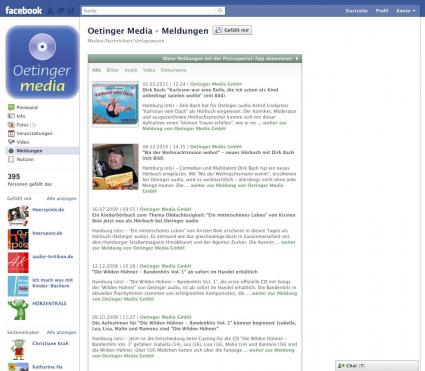Switch to the Audio filter tab
This screenshot has height=371, width=425.
pyautogui.click(x=131, y=70)
